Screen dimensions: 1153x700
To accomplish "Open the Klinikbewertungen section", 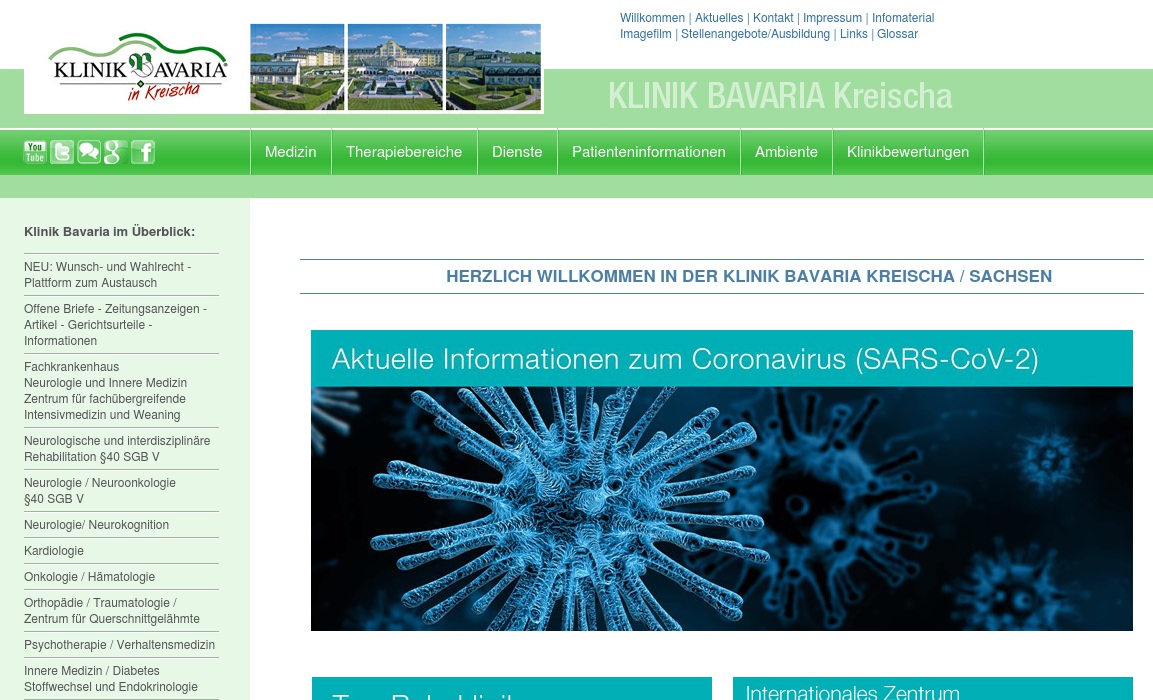I will pyautogui.click(x=907, y=152).
